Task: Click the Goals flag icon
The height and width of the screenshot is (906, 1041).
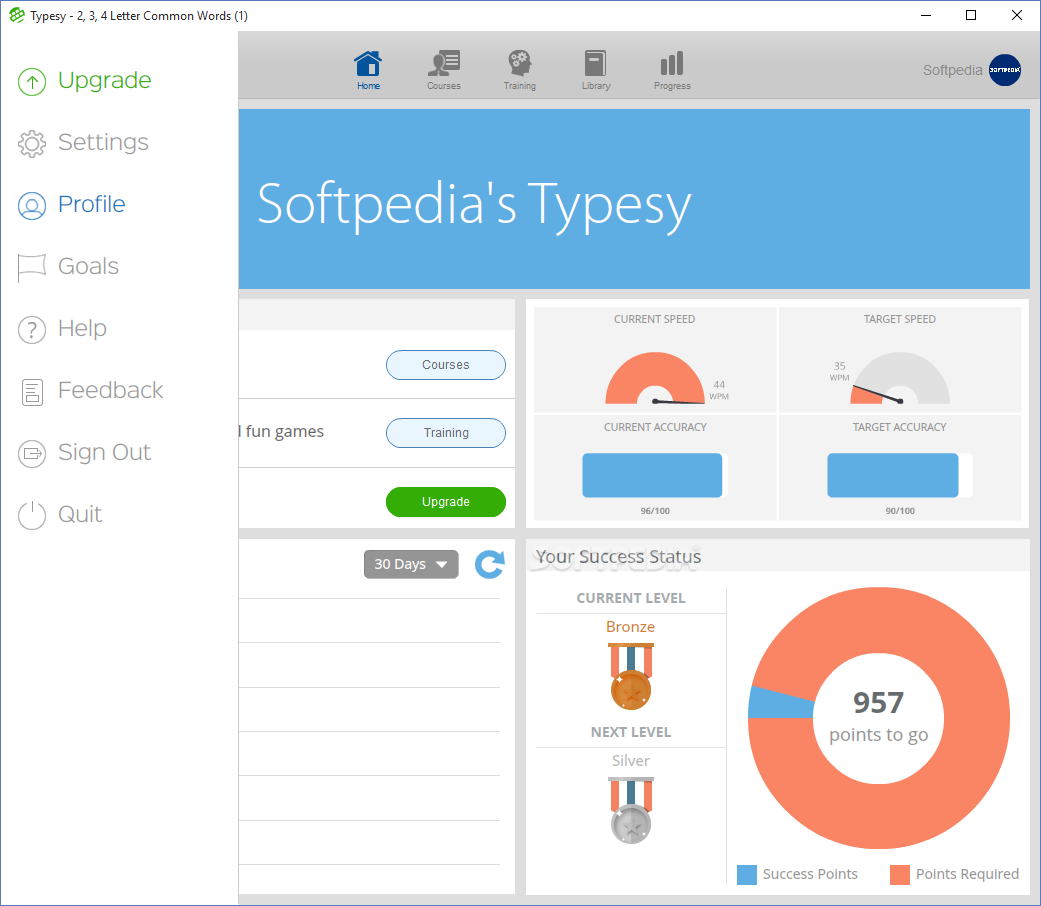Action: coord(32,267)
